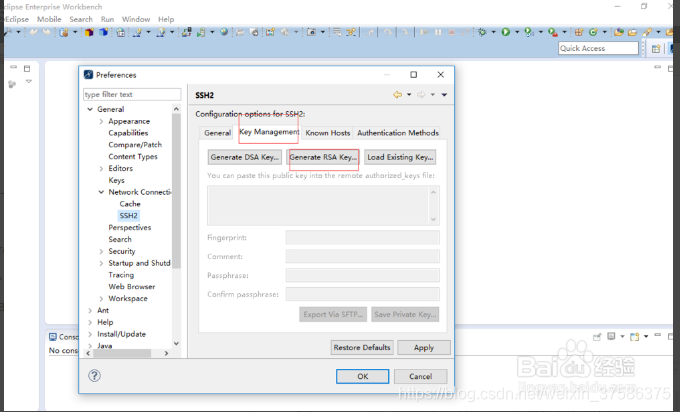This screenshot has width=680, height=412.
Task: Collapse the Network Connections tree node
Action: point(101,192)
